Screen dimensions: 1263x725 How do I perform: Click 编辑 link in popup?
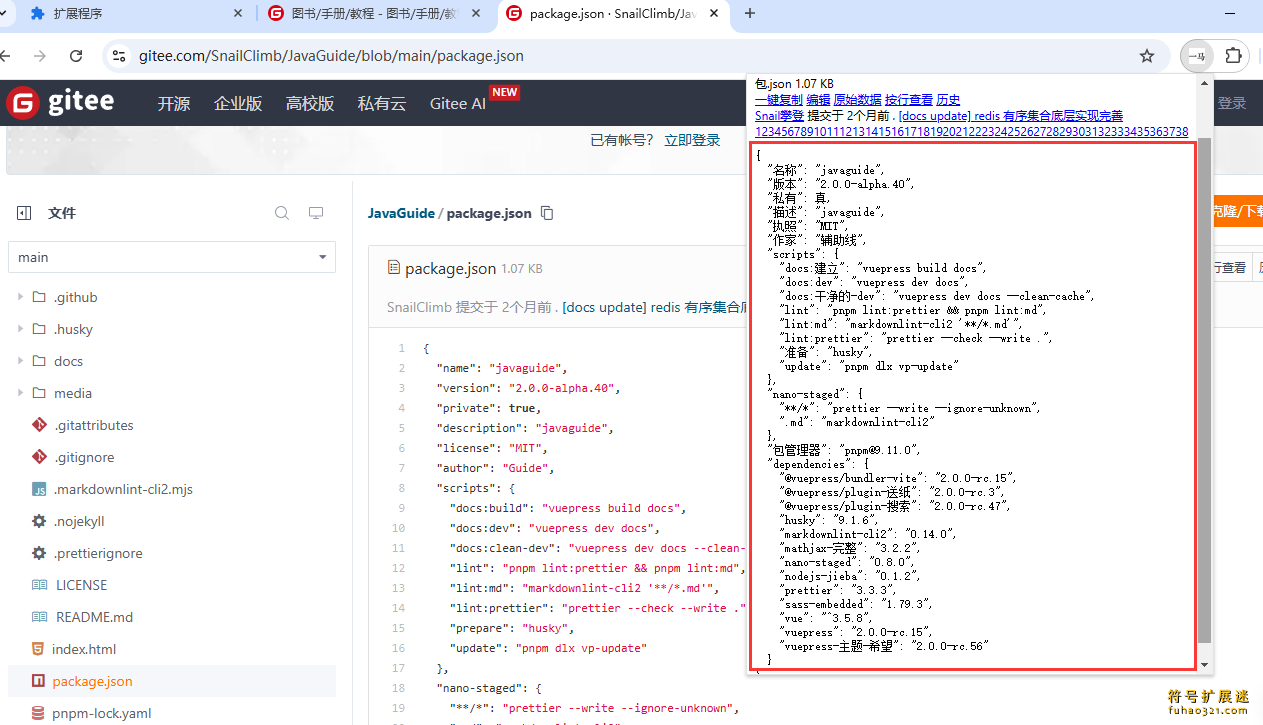pos(818,99)
